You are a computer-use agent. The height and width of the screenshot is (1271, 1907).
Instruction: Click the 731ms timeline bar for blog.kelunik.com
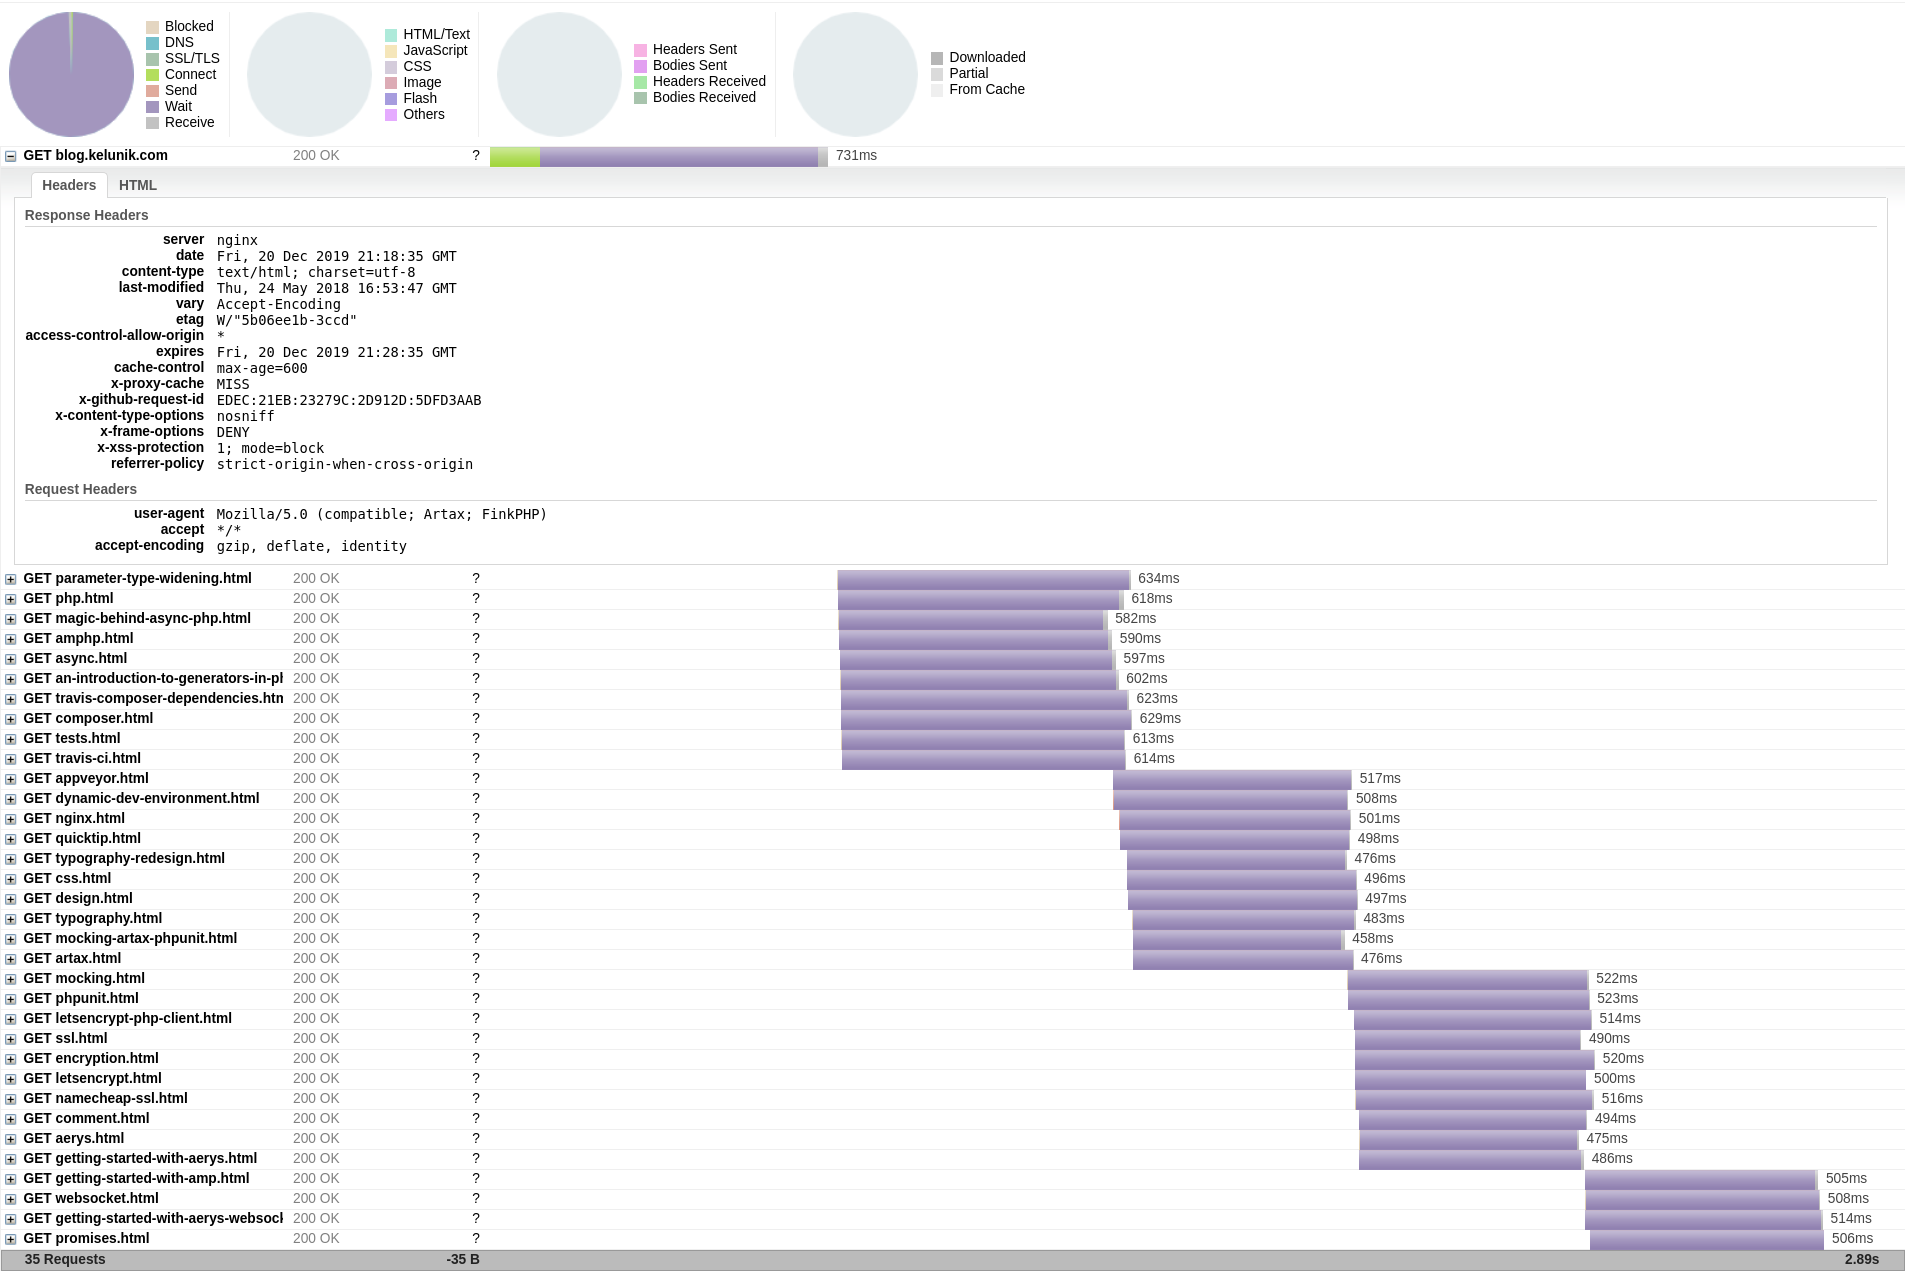pyautogui.click(x=658, y=156)
